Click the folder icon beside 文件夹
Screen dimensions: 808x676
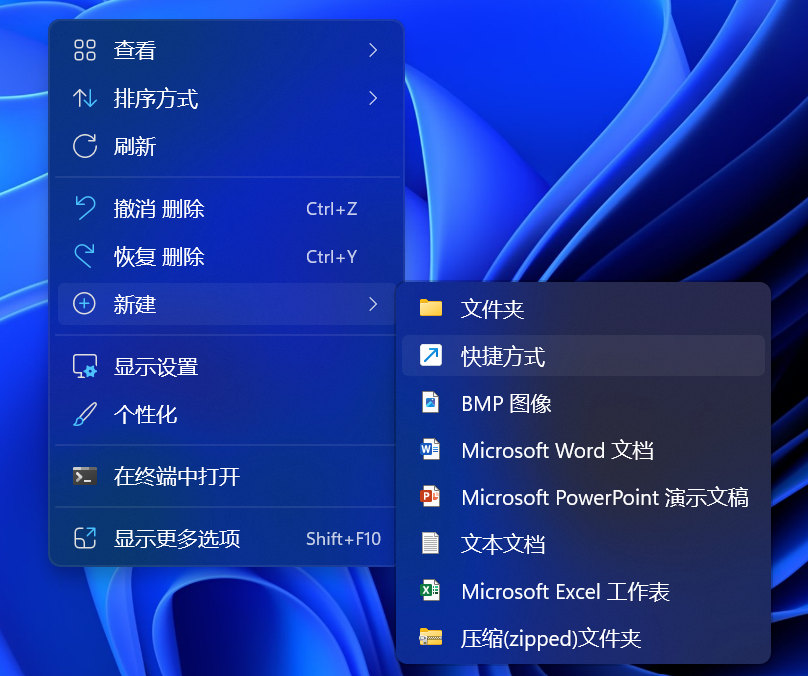(431, 308)
